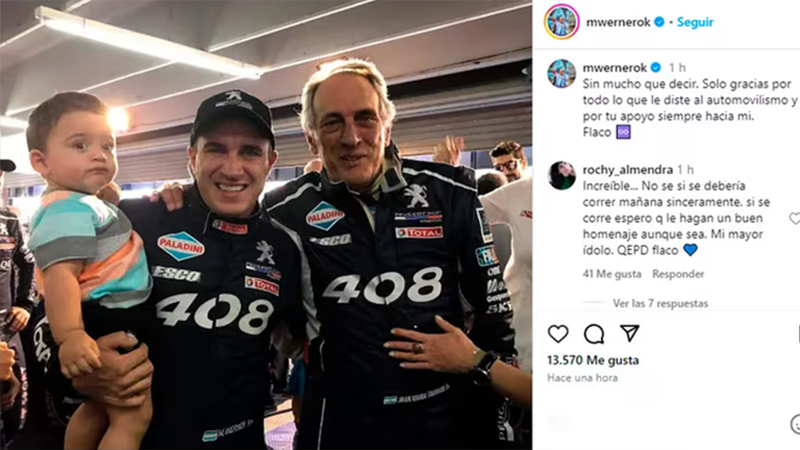Toggle like on rochy_almendra's comment
This screenshot has height=450, width=800.
point(794,219)
